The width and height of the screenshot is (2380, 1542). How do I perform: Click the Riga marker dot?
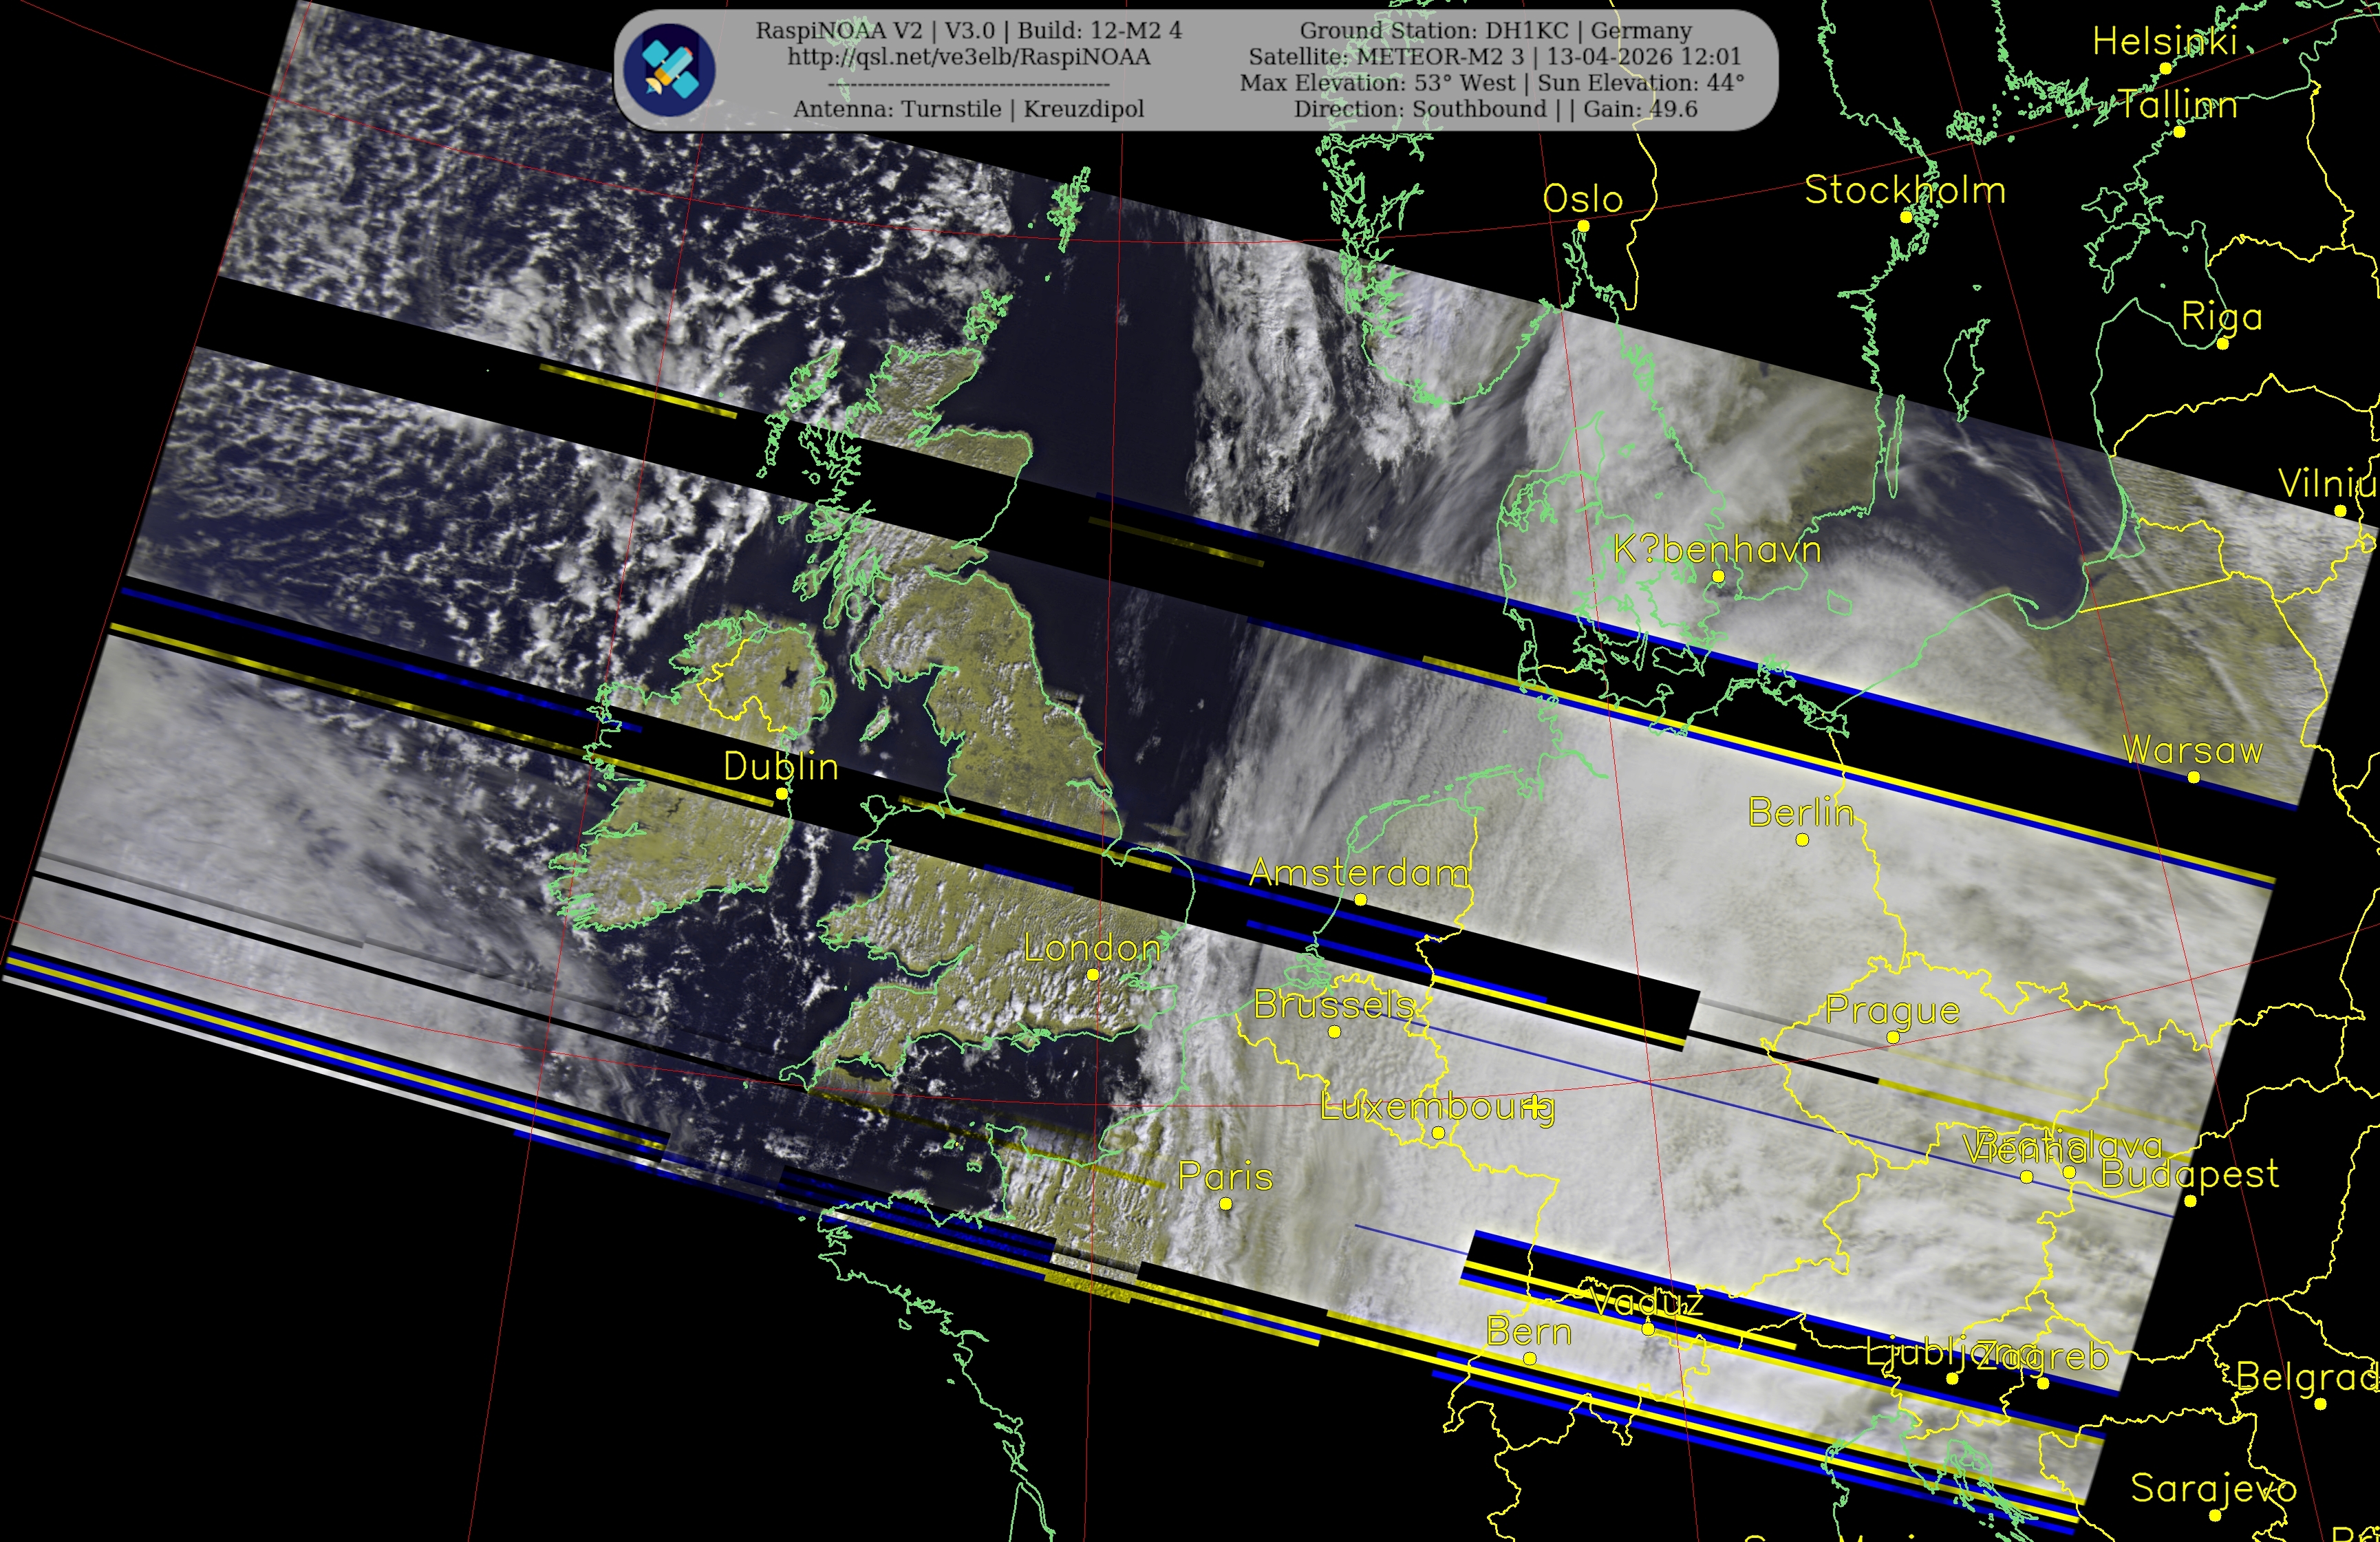click(x=2223, y=343)
